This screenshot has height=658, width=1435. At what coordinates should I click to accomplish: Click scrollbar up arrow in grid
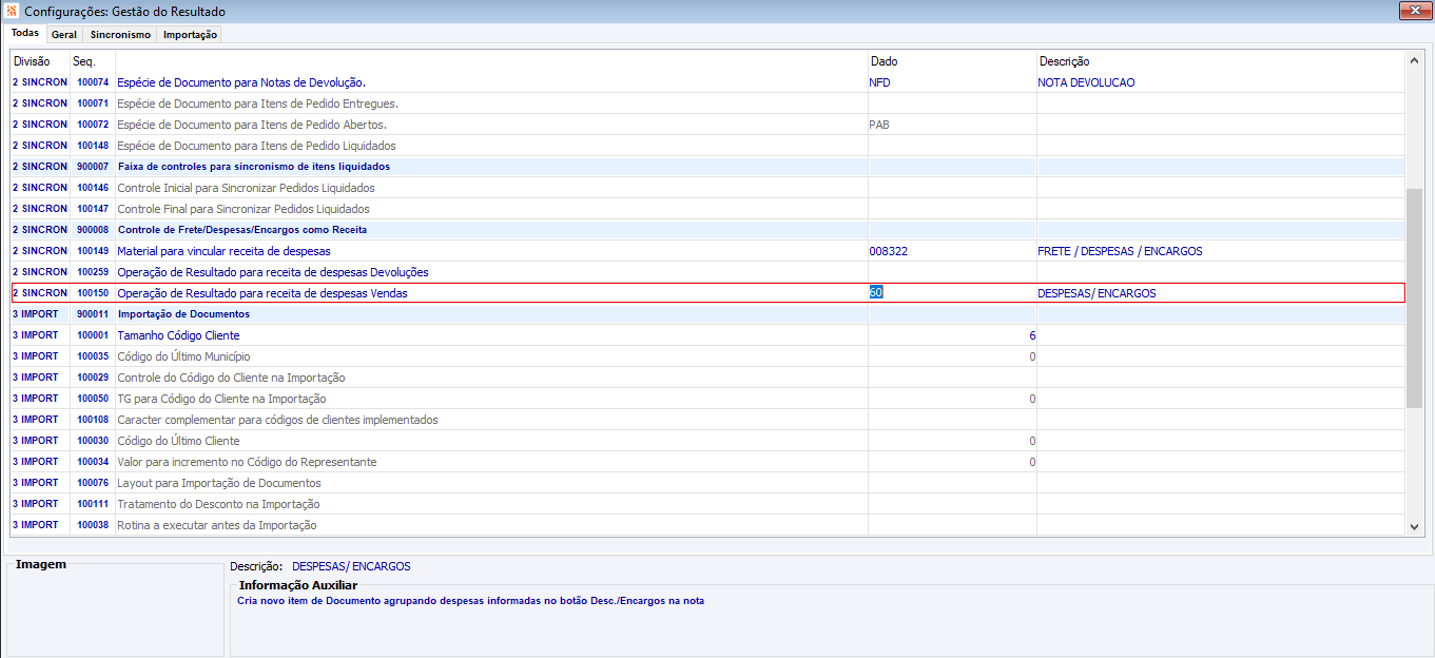pyautogui.click(x=1413, y=61)
